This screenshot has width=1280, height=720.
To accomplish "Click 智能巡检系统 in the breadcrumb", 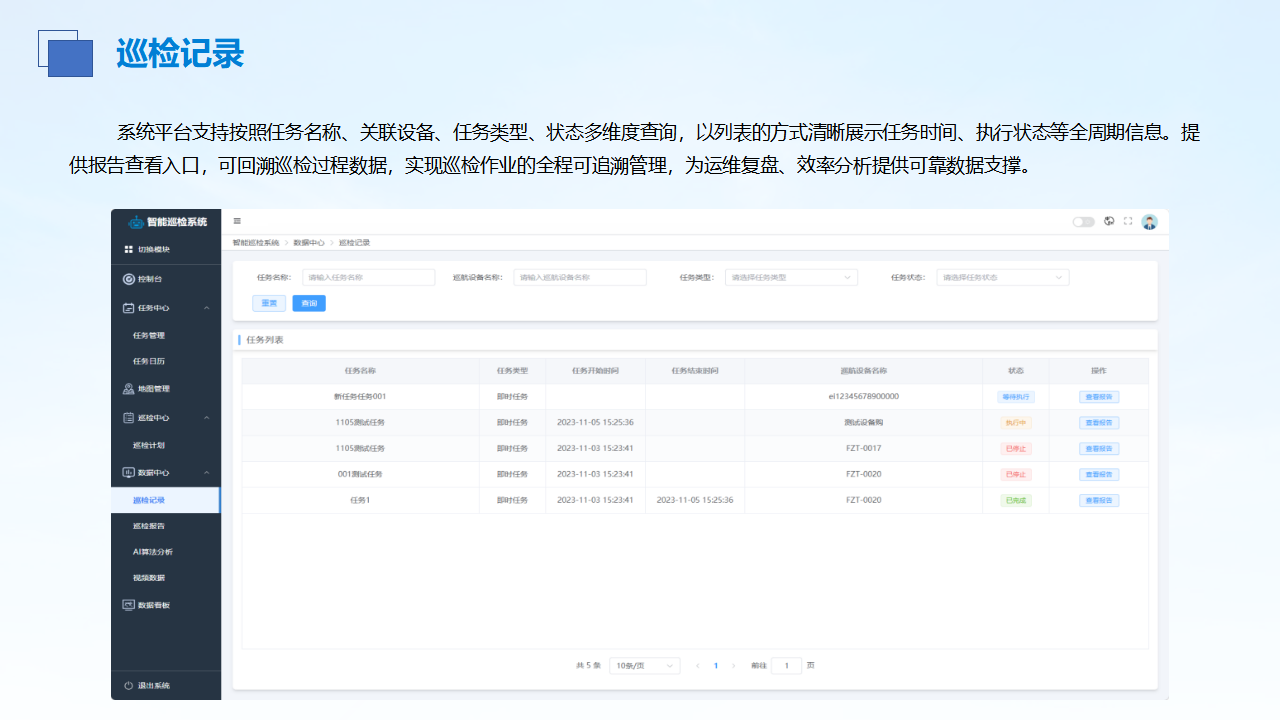I will click(x=255, y=243).
